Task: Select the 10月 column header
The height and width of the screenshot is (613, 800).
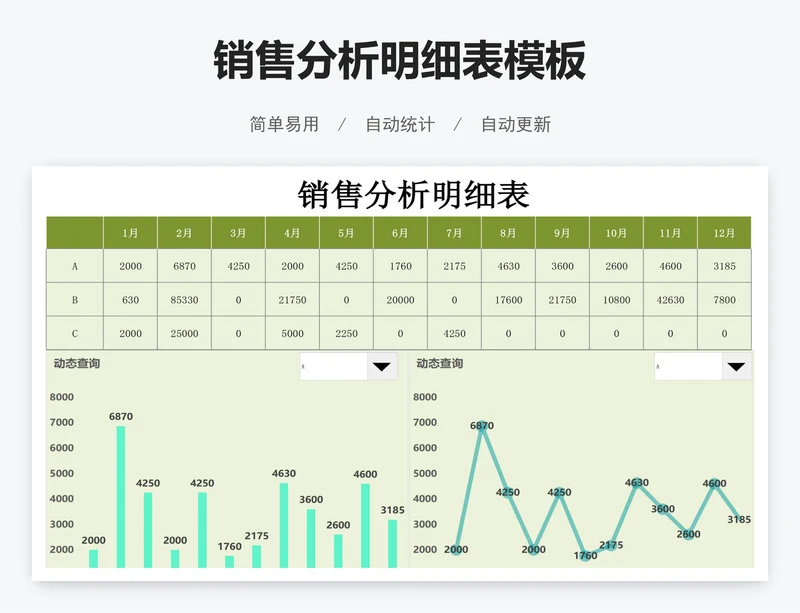Action: [616, 233]
